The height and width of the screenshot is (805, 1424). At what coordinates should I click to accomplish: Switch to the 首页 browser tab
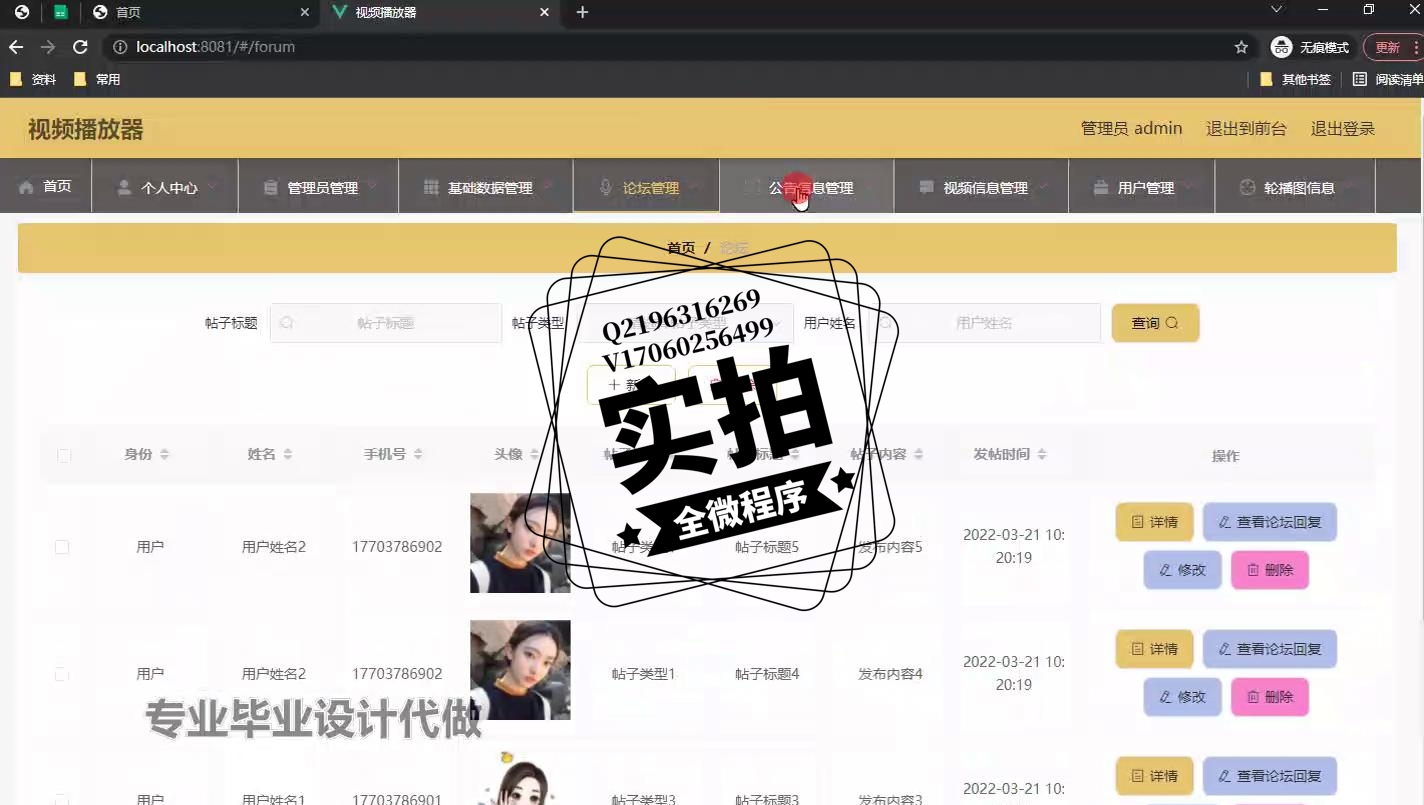click(200, 13)
